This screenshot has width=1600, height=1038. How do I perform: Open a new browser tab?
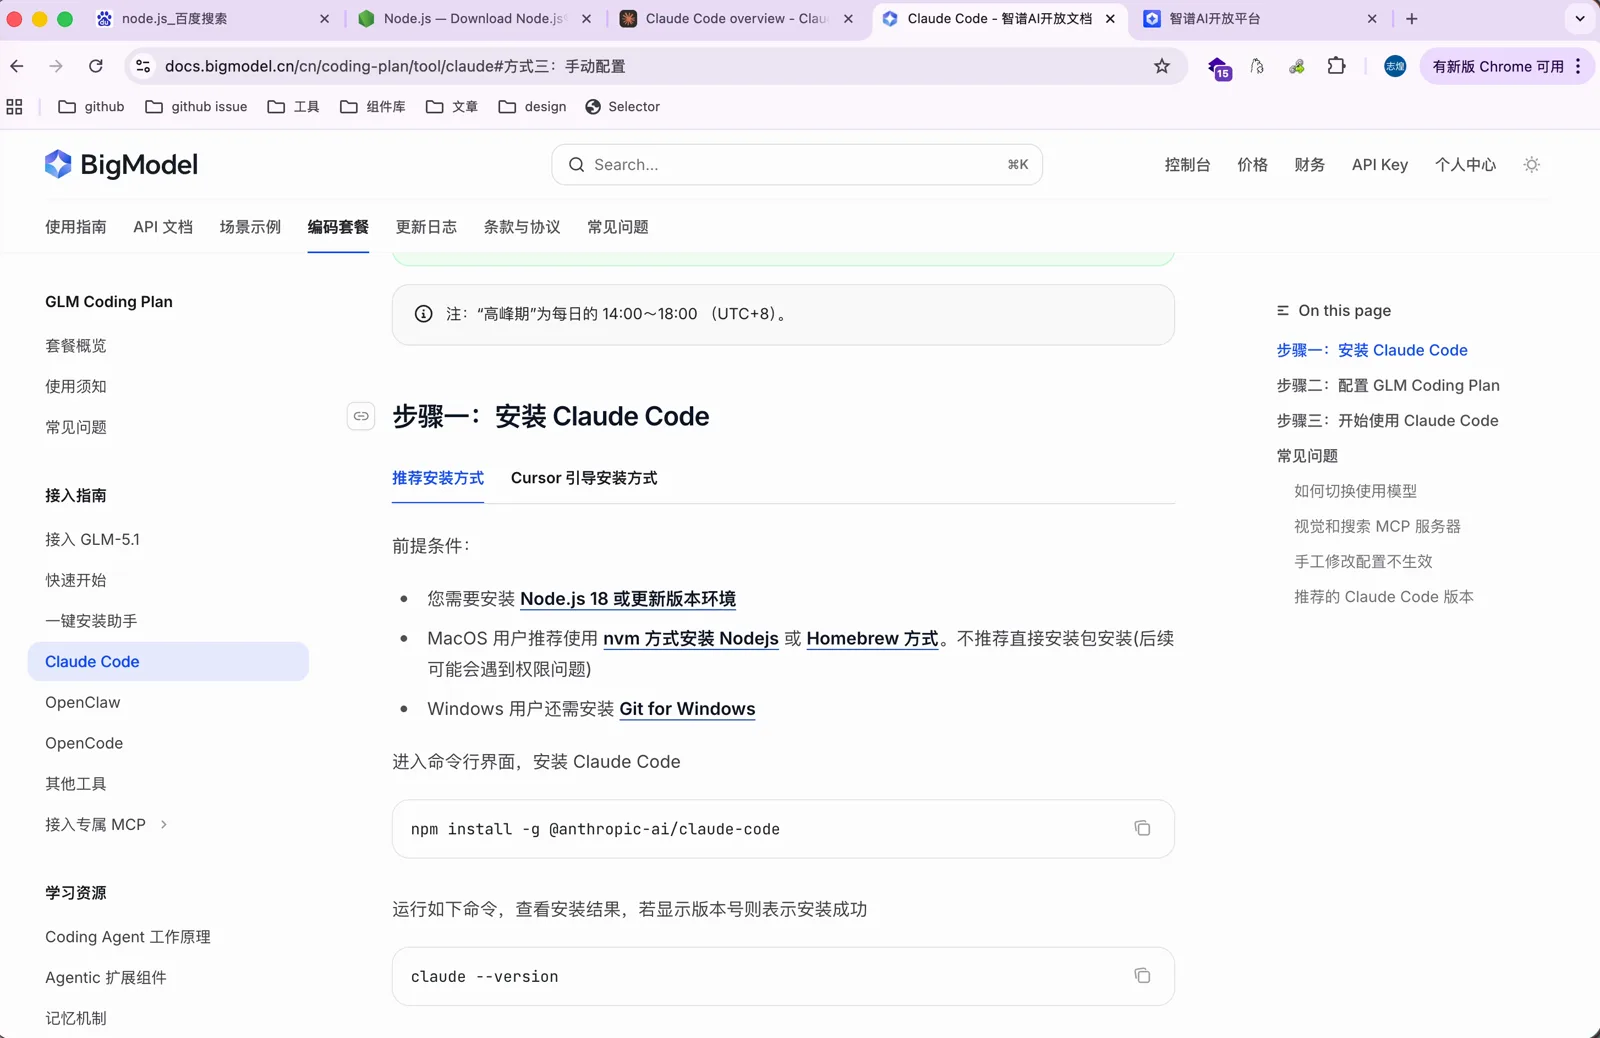[1411, 19]
